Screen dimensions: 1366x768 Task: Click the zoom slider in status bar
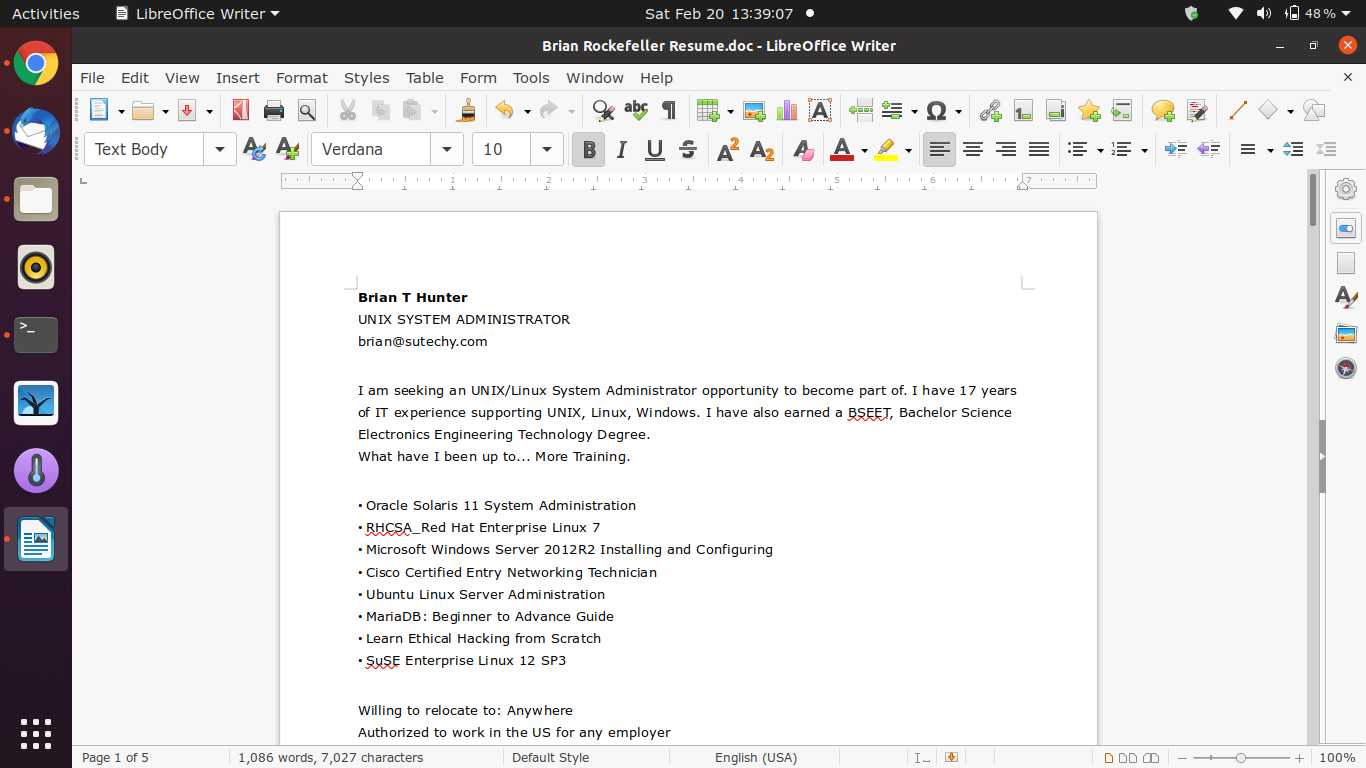1240,758
